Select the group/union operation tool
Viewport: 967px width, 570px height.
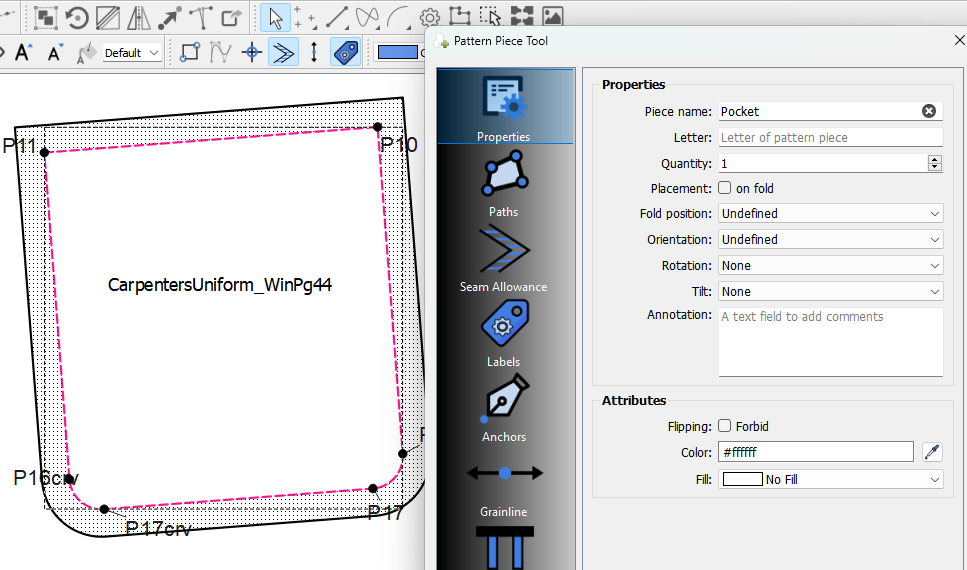[46, 17]
